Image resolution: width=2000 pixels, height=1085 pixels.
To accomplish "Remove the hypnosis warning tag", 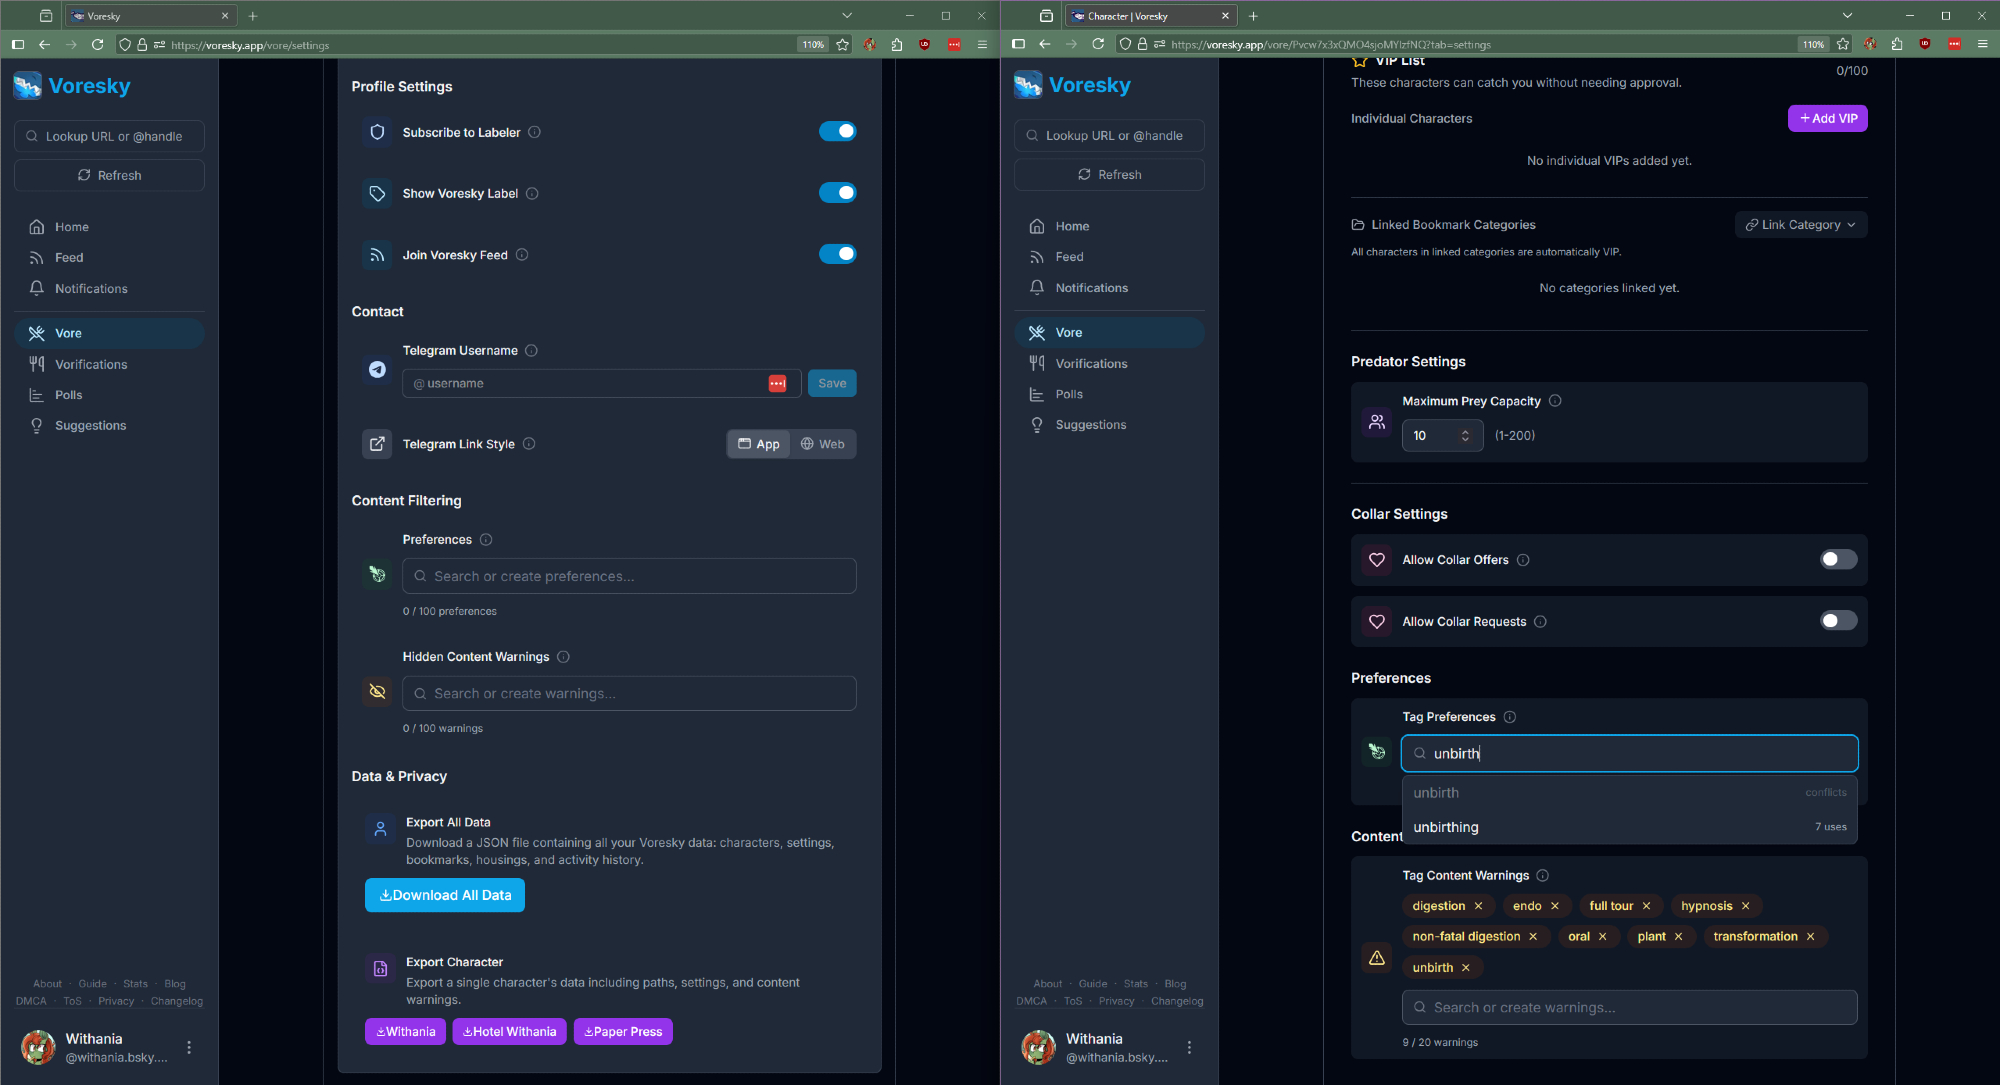I will (x=1746, y=906).
